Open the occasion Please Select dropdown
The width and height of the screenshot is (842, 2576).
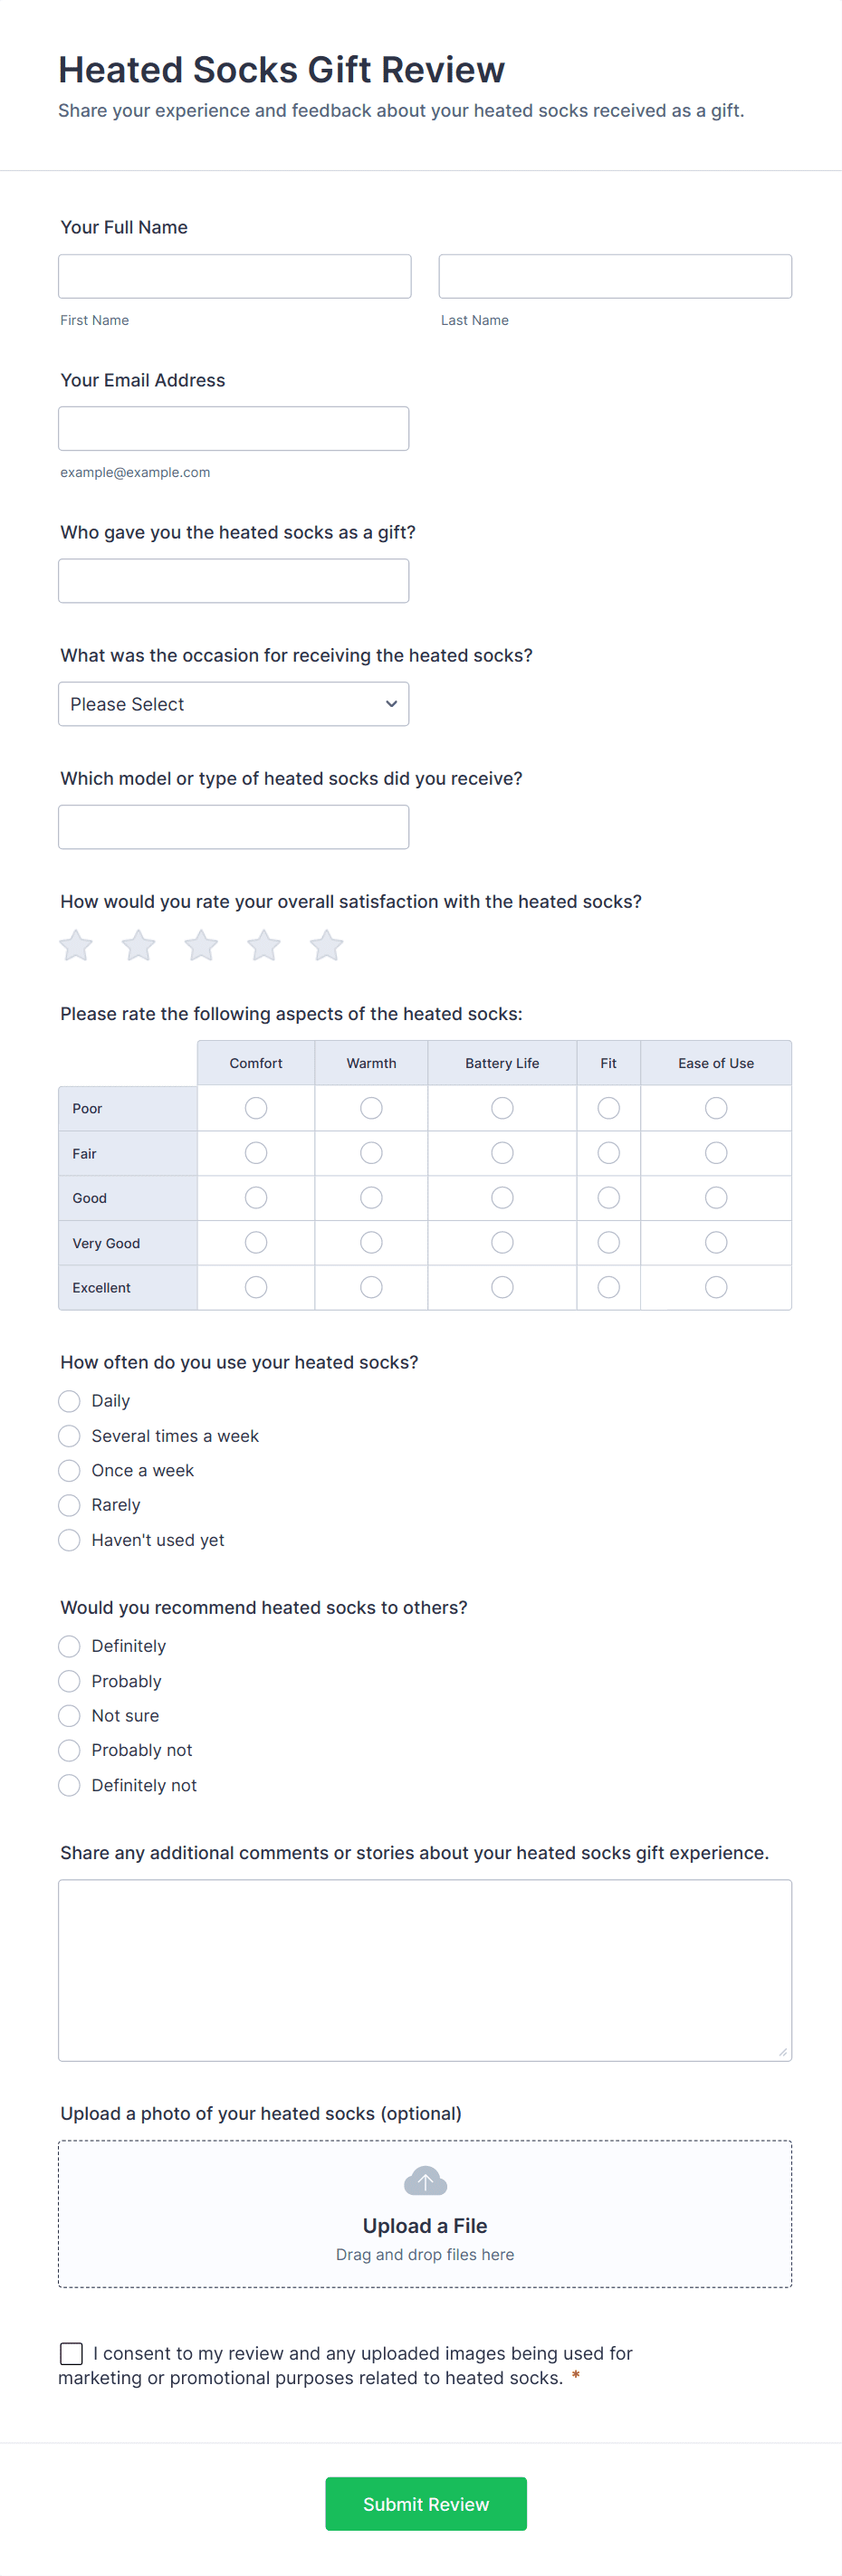point(233,704)
